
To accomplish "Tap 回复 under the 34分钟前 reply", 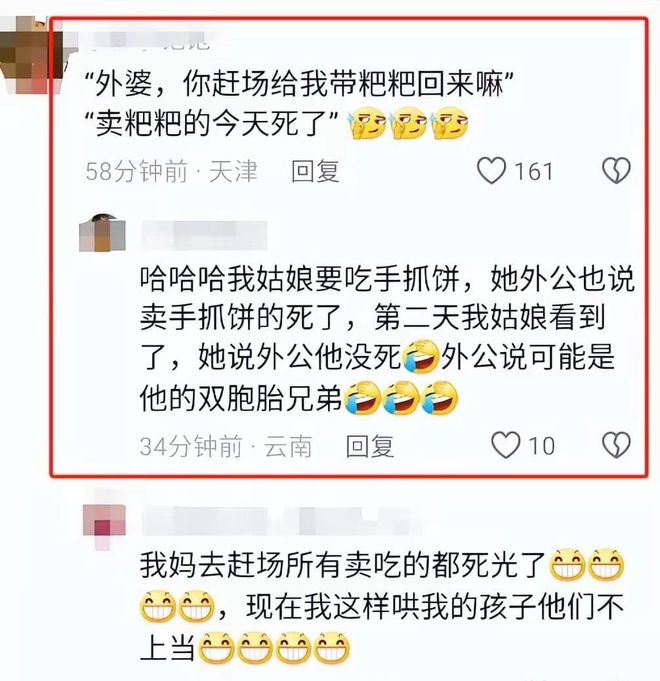I will pyautogui.click(x=370, y=446).
